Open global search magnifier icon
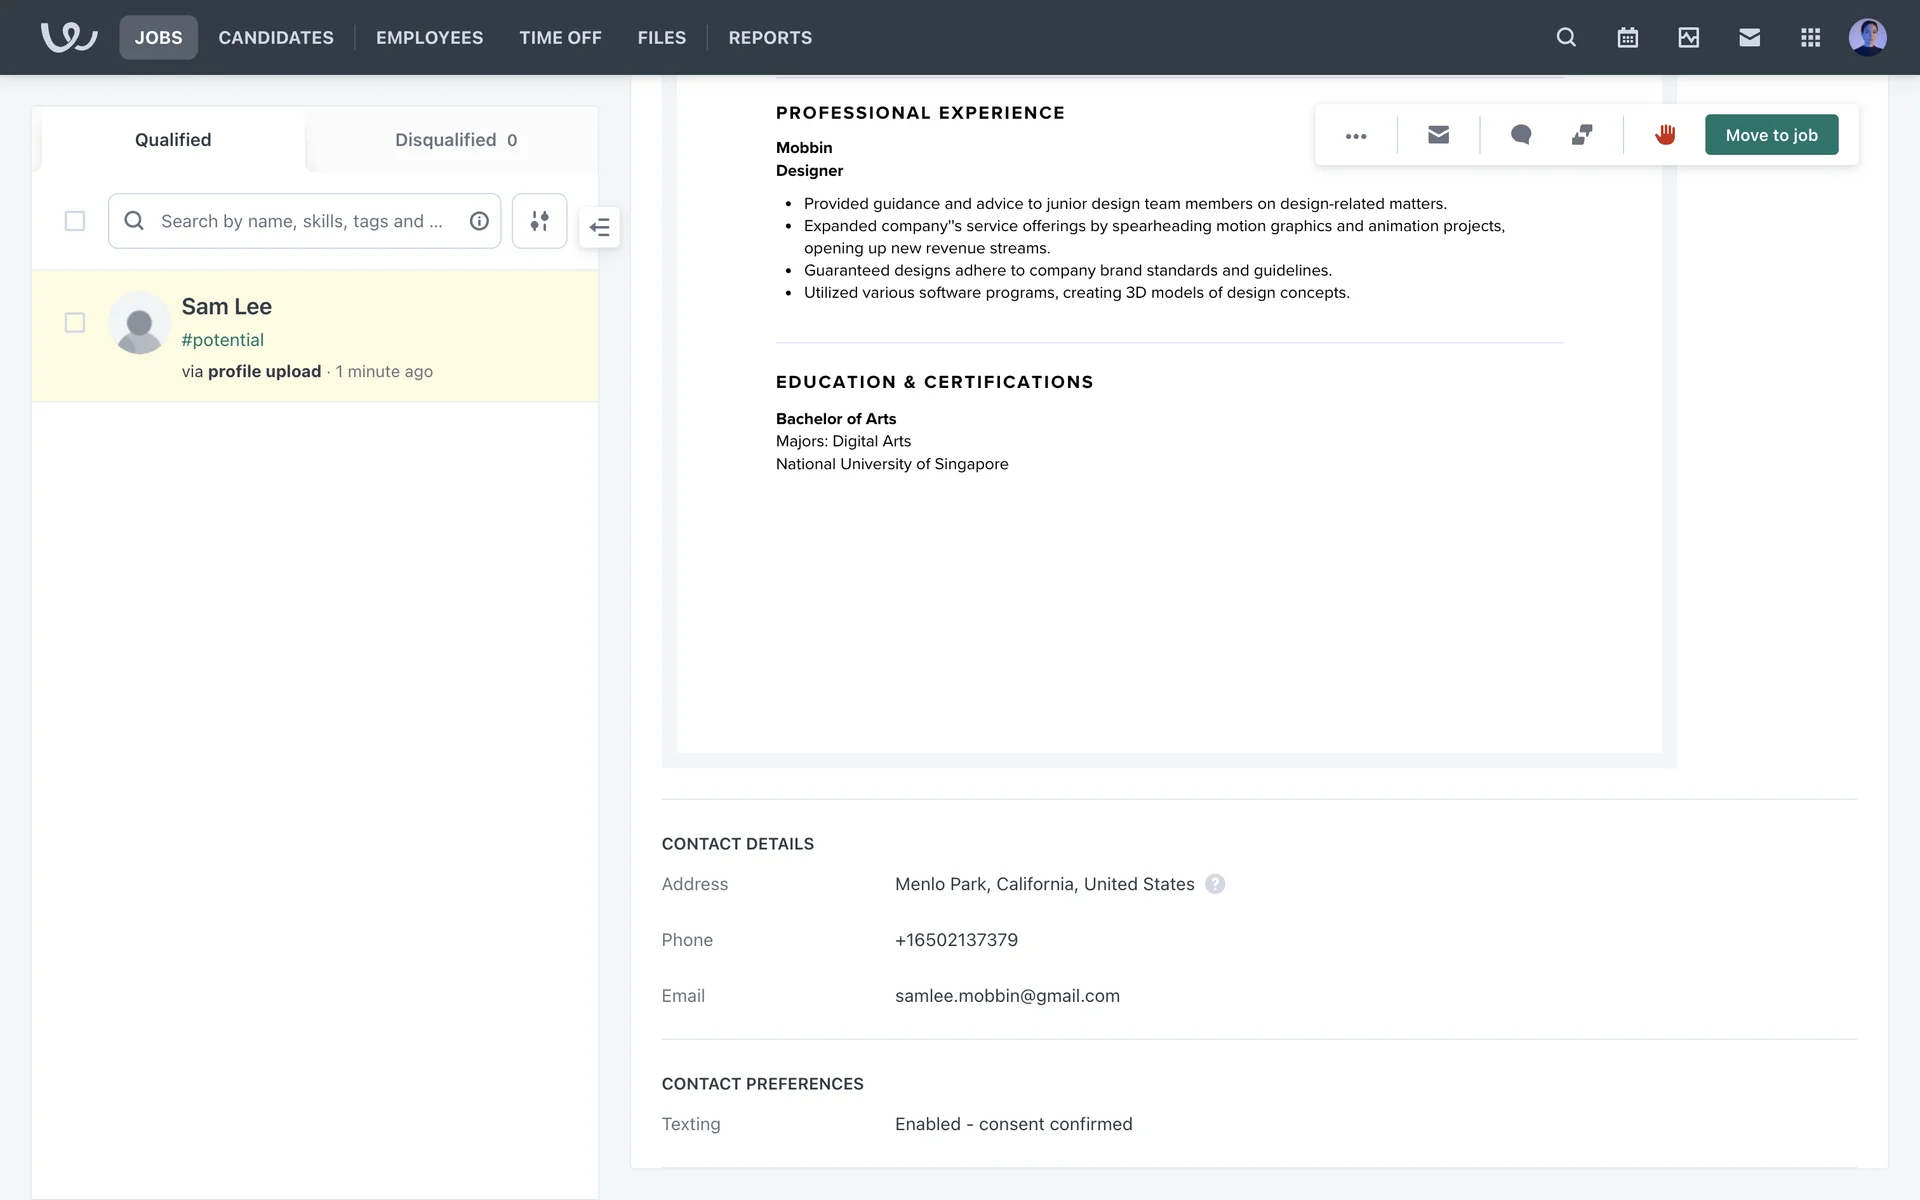Screen dimensions: 1920x1200 coord(1566,37)
